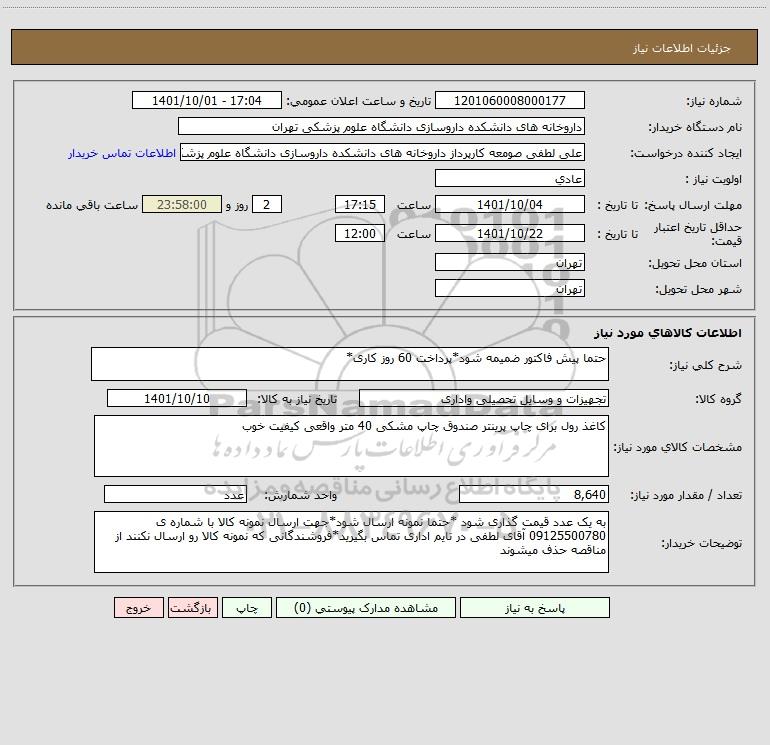
Task: Click the buyer organization name field
Action: coord(381,127)
